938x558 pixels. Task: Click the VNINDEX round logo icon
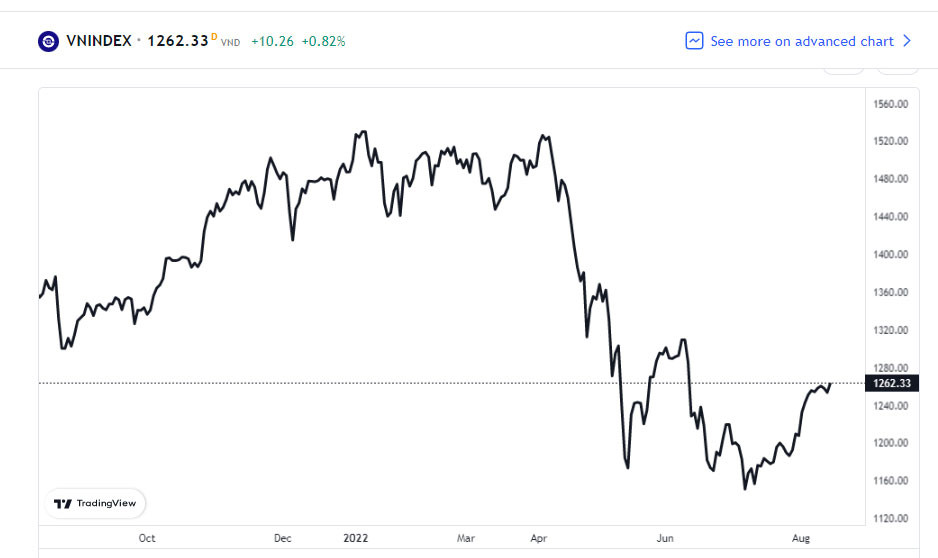tap(48, 41)
